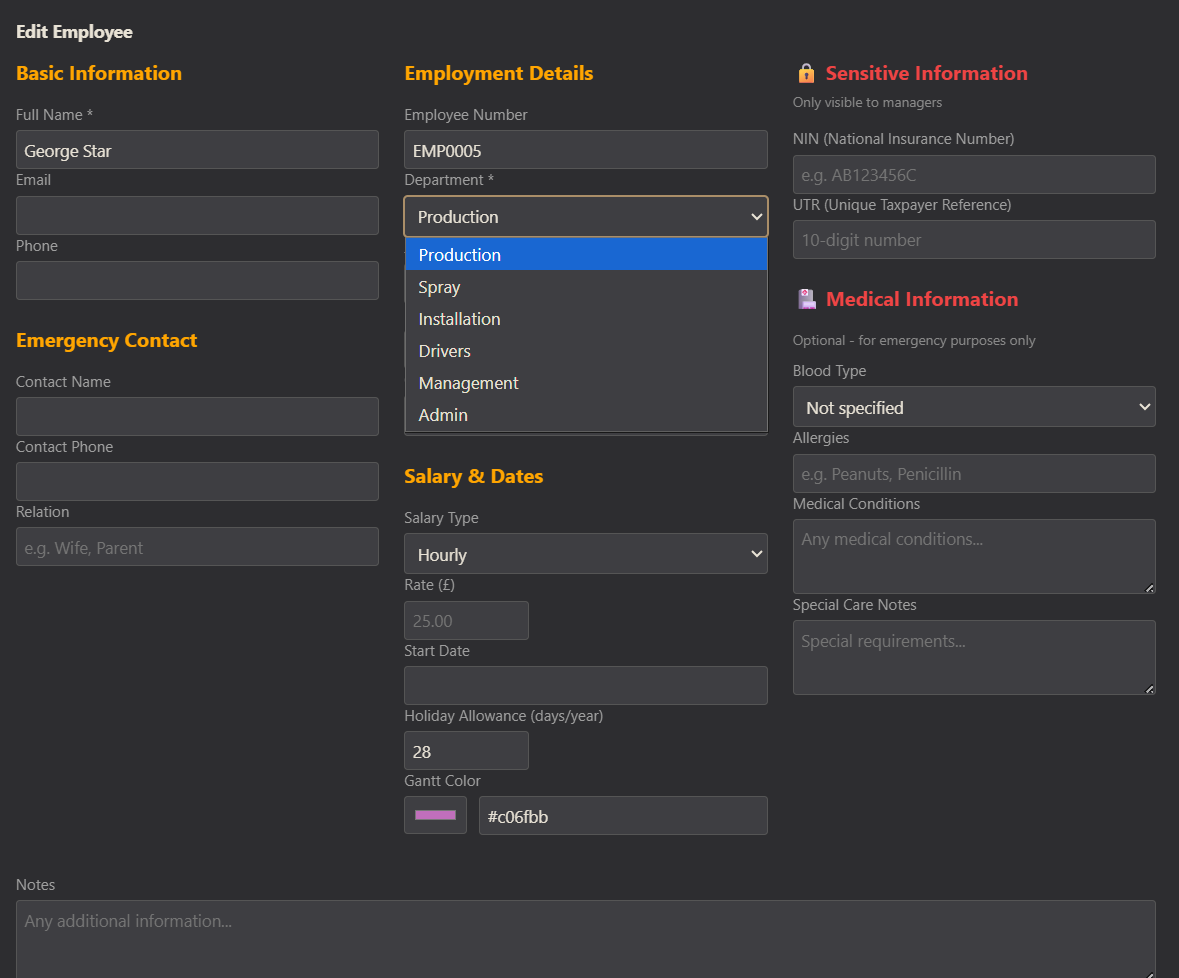Click the Full Name input field
The width and height of the screenshot is (1179, 978).
point(197,150)
